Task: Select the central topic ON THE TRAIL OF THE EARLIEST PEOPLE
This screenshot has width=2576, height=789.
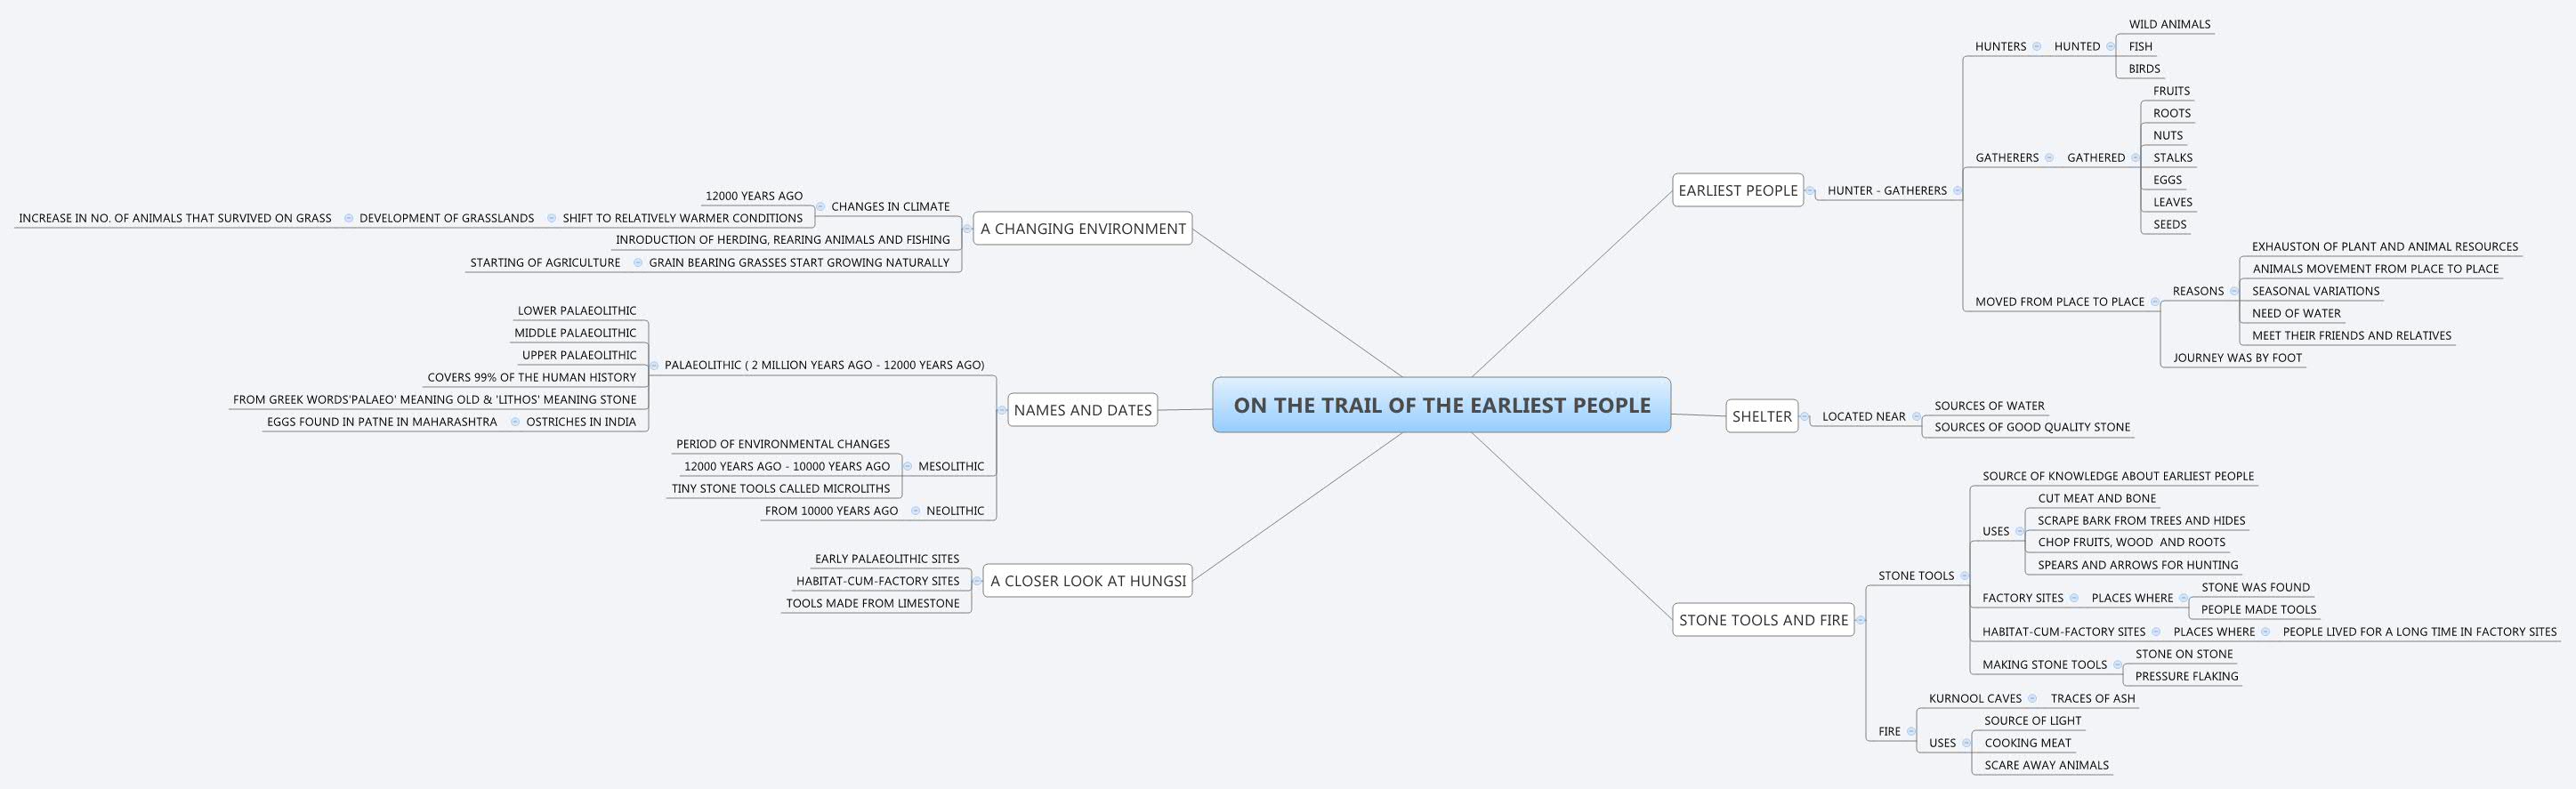Action: (x=1441, y=405)
